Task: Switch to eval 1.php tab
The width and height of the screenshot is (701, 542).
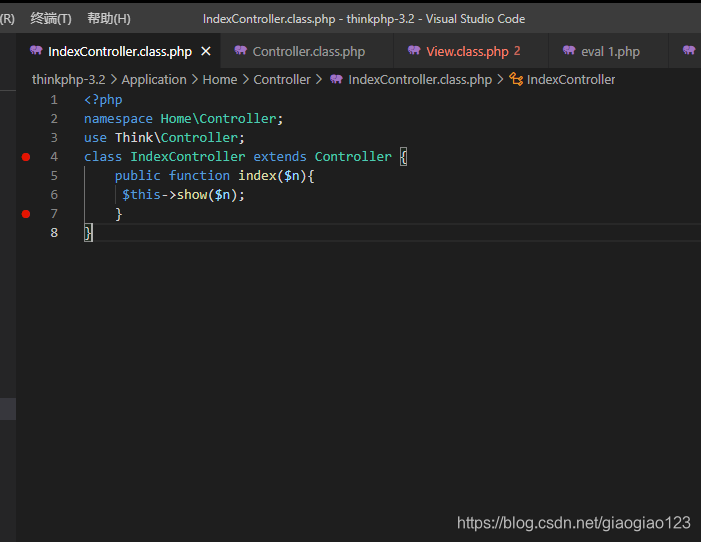Action: [610, 51]
